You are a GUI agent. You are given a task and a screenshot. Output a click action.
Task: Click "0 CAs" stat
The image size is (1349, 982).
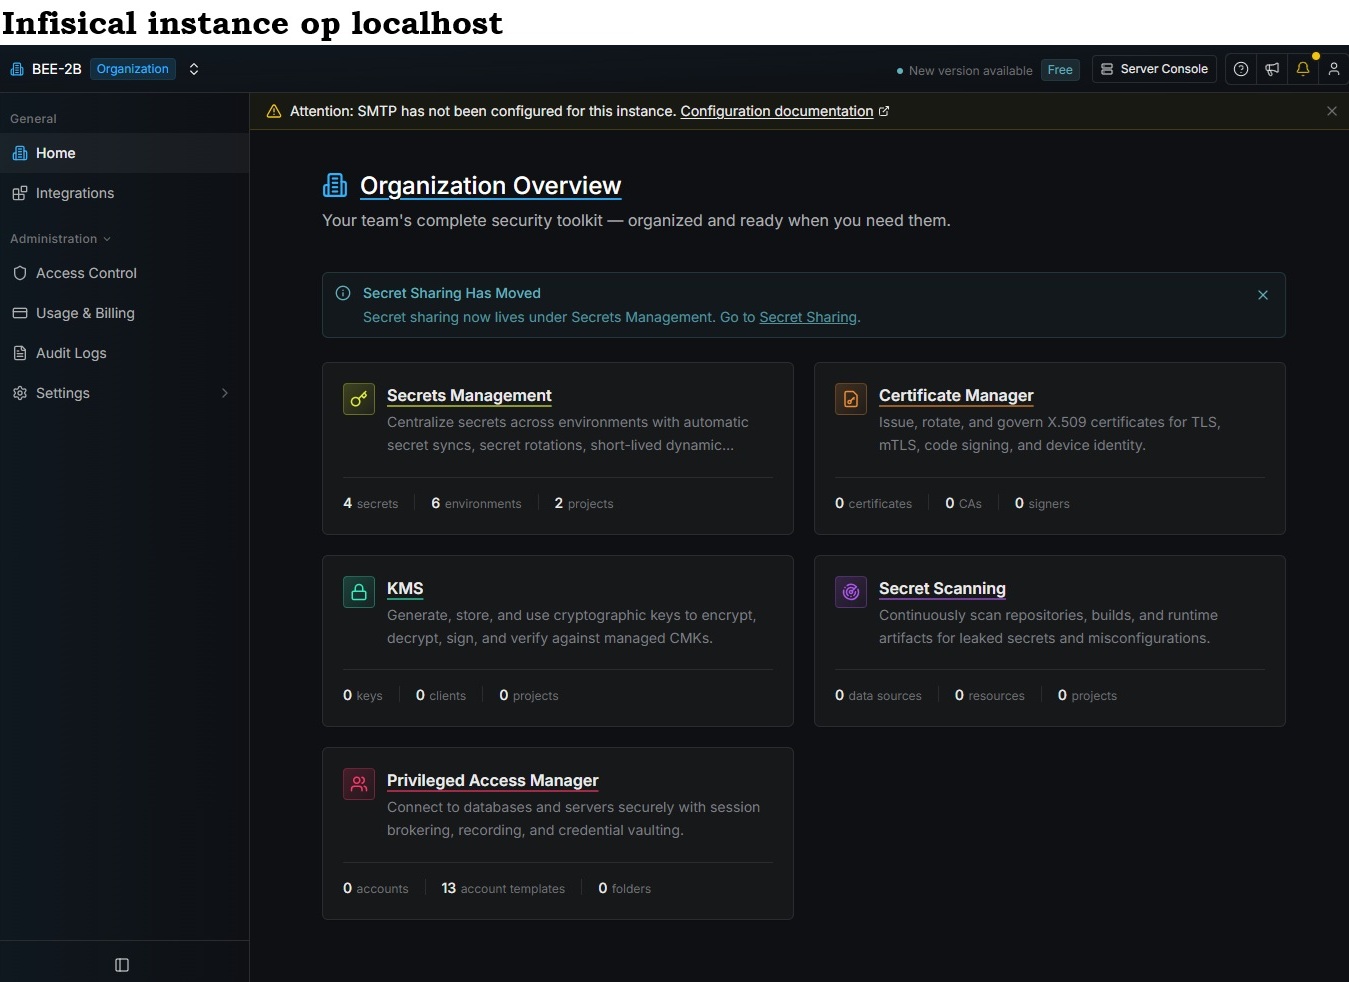963,503
